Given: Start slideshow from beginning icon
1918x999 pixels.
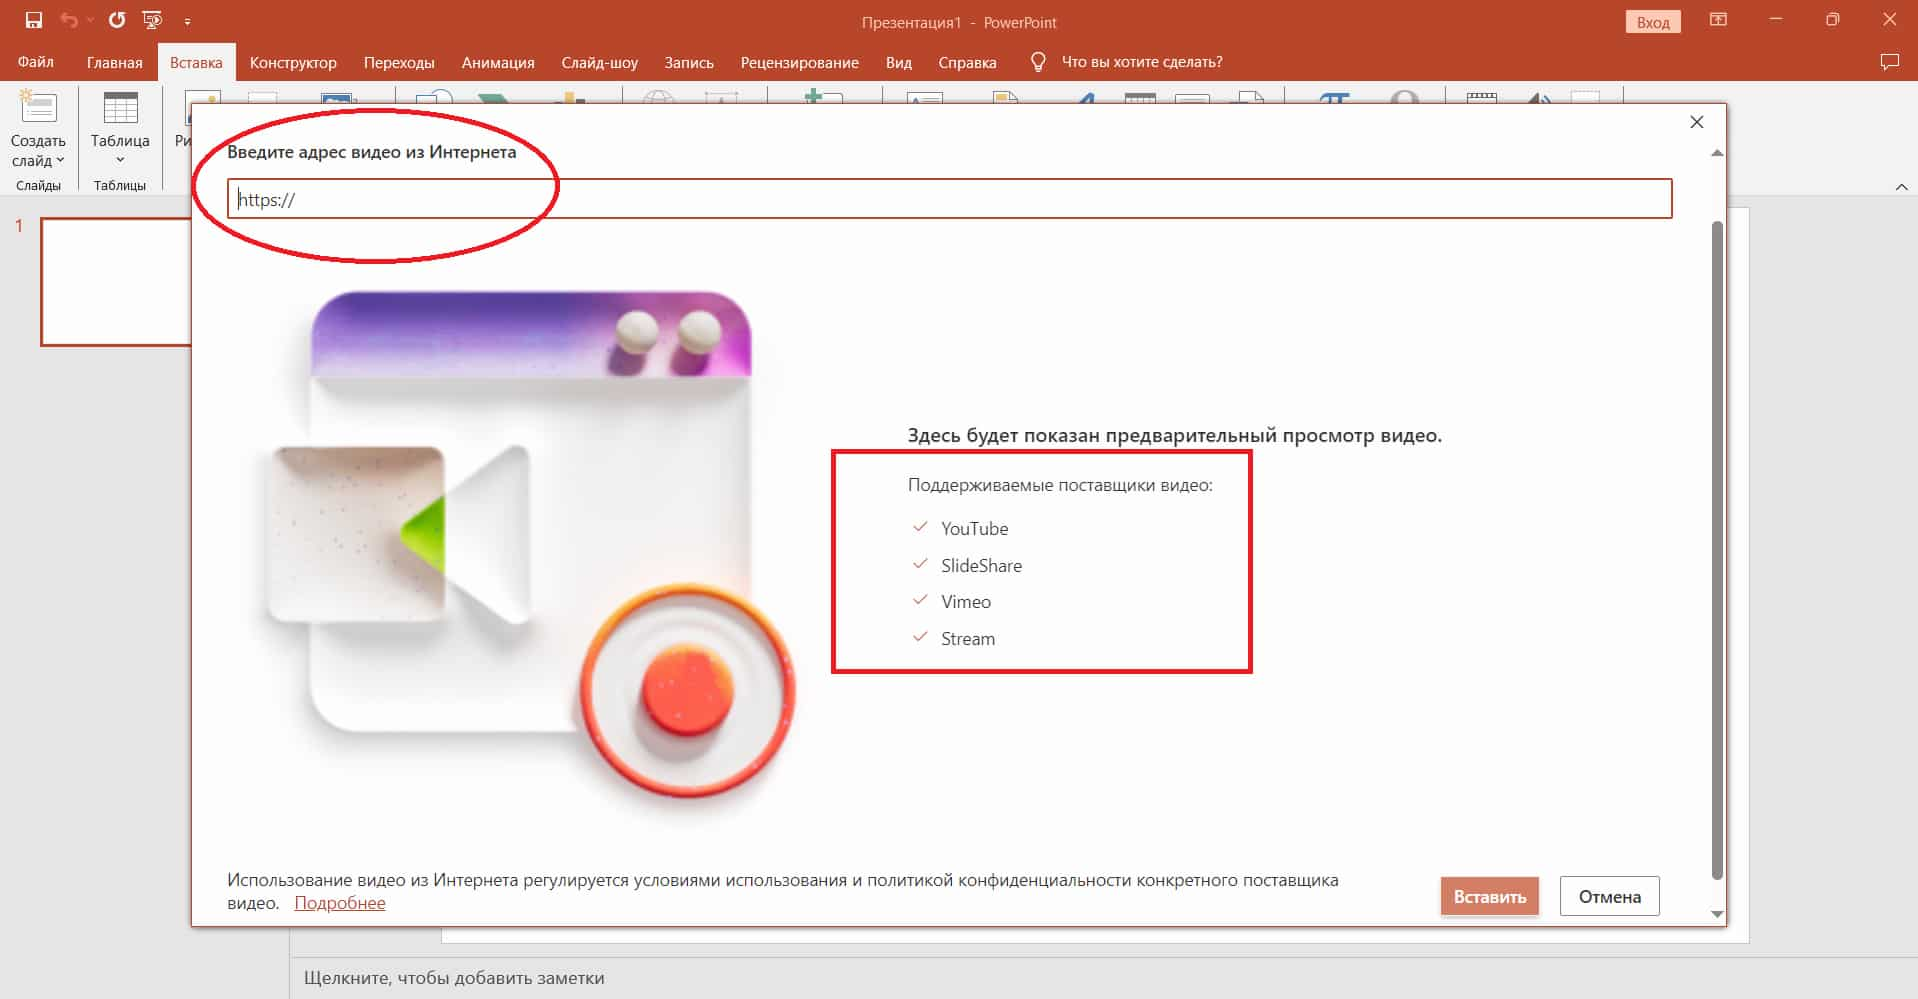Looking at the screenshot, I should click(152, 20).
